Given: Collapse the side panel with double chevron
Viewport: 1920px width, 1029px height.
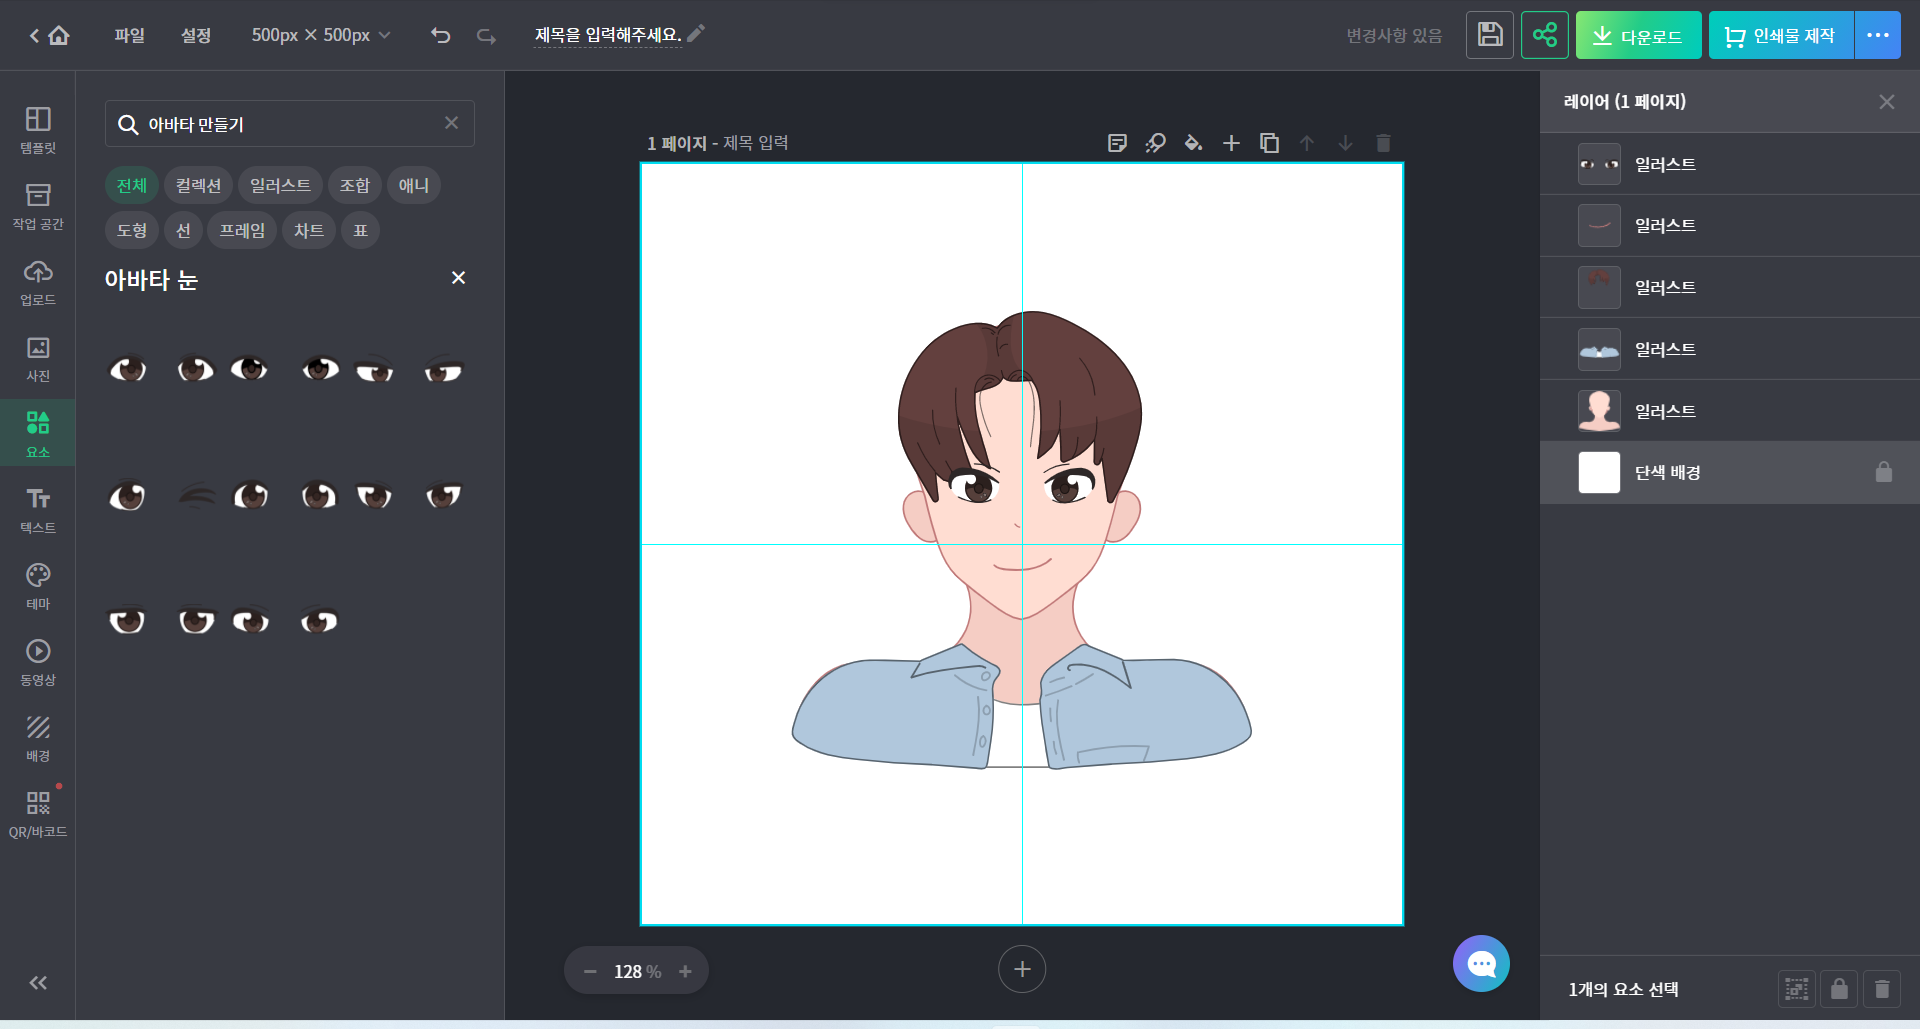Looking at the screenshot, I should coord(38,983).
